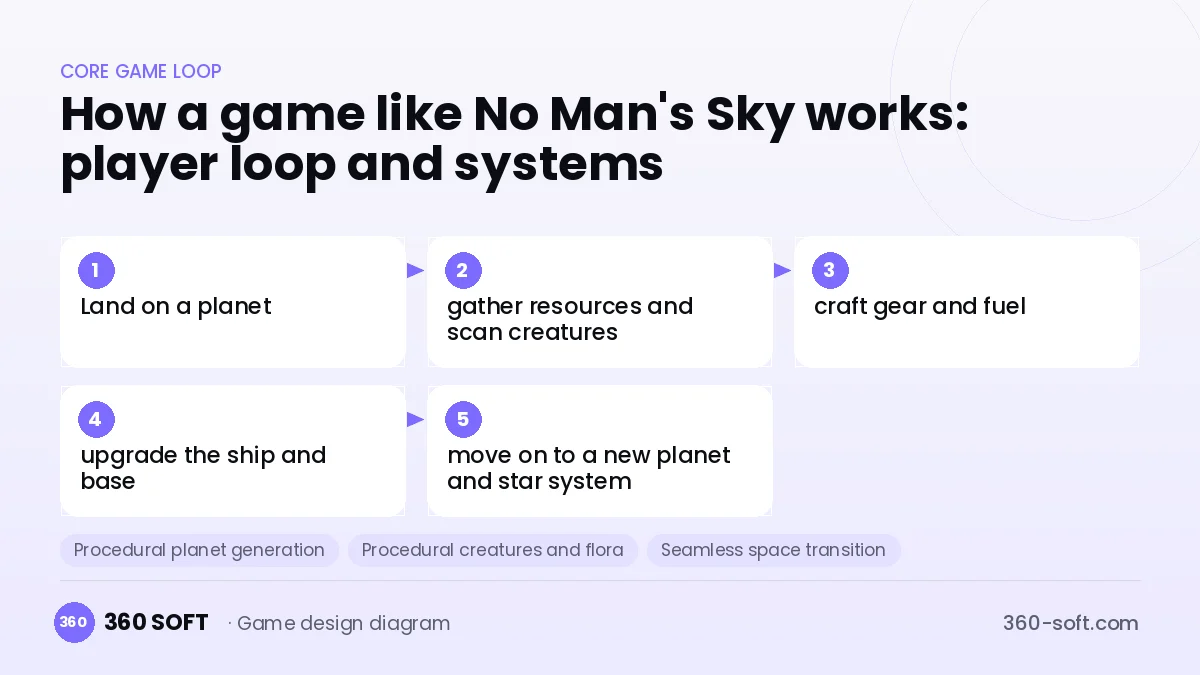Click the 'Procedural creatures and flora' tag
Viewport: 1200px width, 675px height.
coord(493,550)
